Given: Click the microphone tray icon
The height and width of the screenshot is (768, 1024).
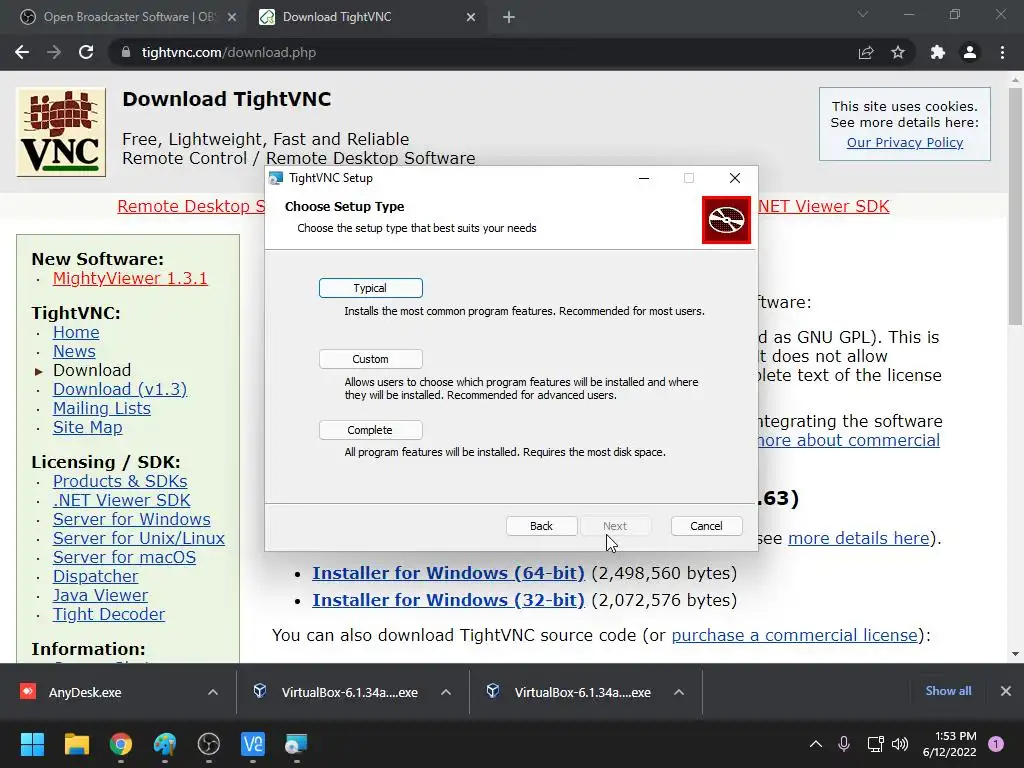Looking at the screenshot, I should click(x=844, y=744).
